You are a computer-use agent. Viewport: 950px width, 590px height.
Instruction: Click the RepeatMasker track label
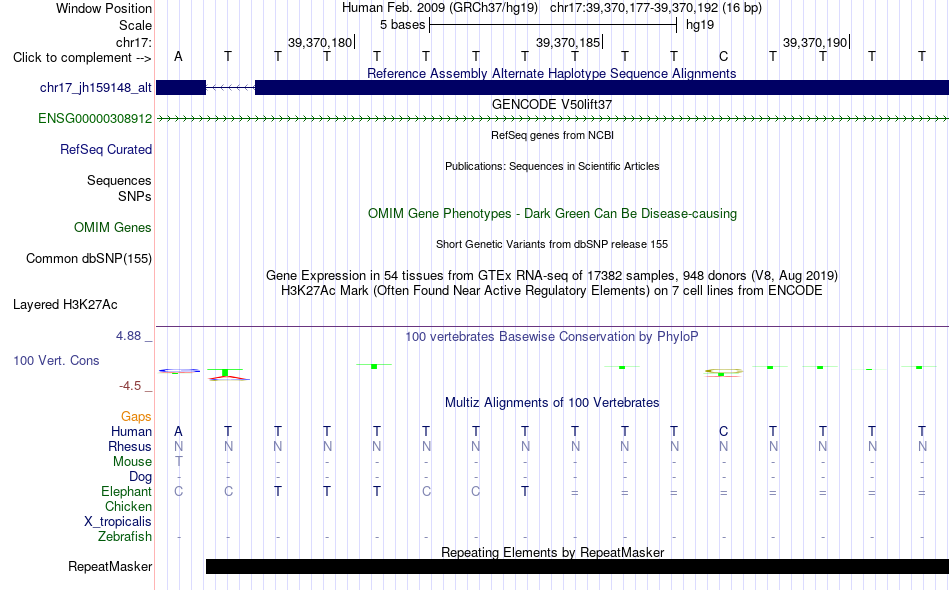110,567
